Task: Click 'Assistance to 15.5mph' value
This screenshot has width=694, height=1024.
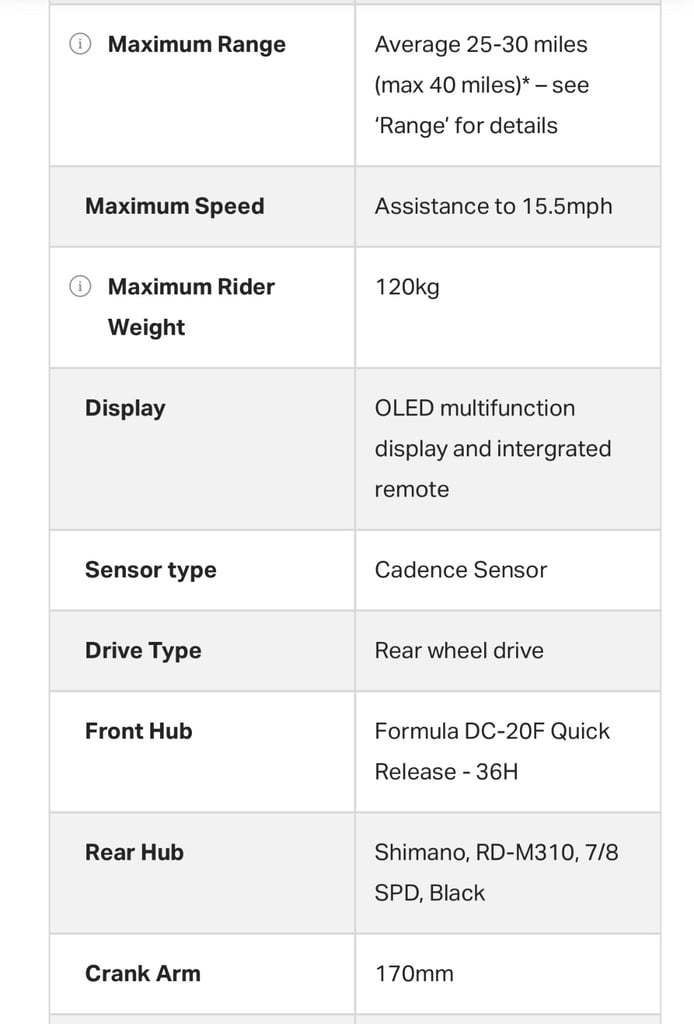Action: pyautogui.click(x=494, y=206)
